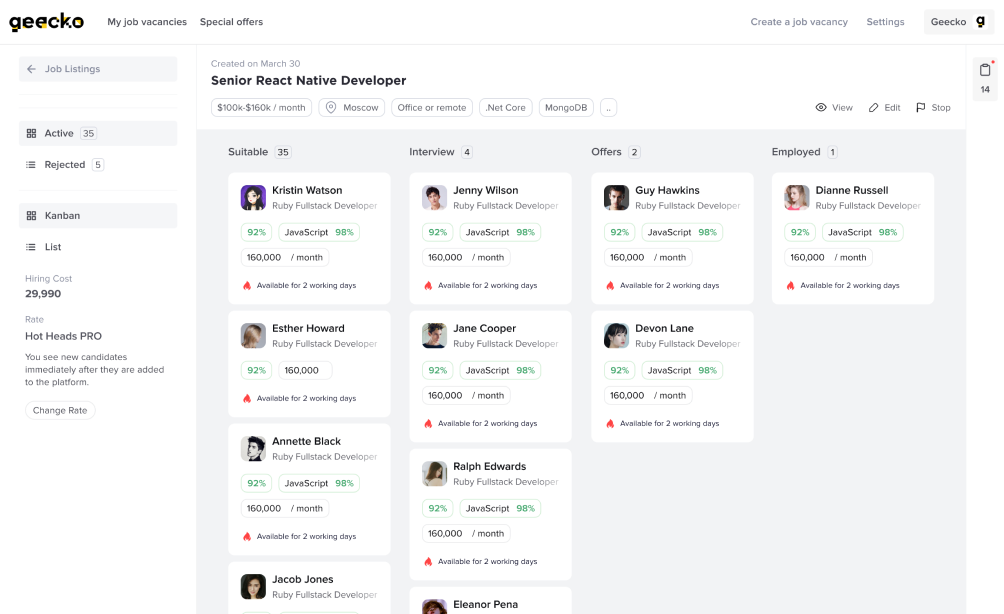The image size is (1004, 614).
Task: Click the Rejected list icon
Action: coord(31,165)
